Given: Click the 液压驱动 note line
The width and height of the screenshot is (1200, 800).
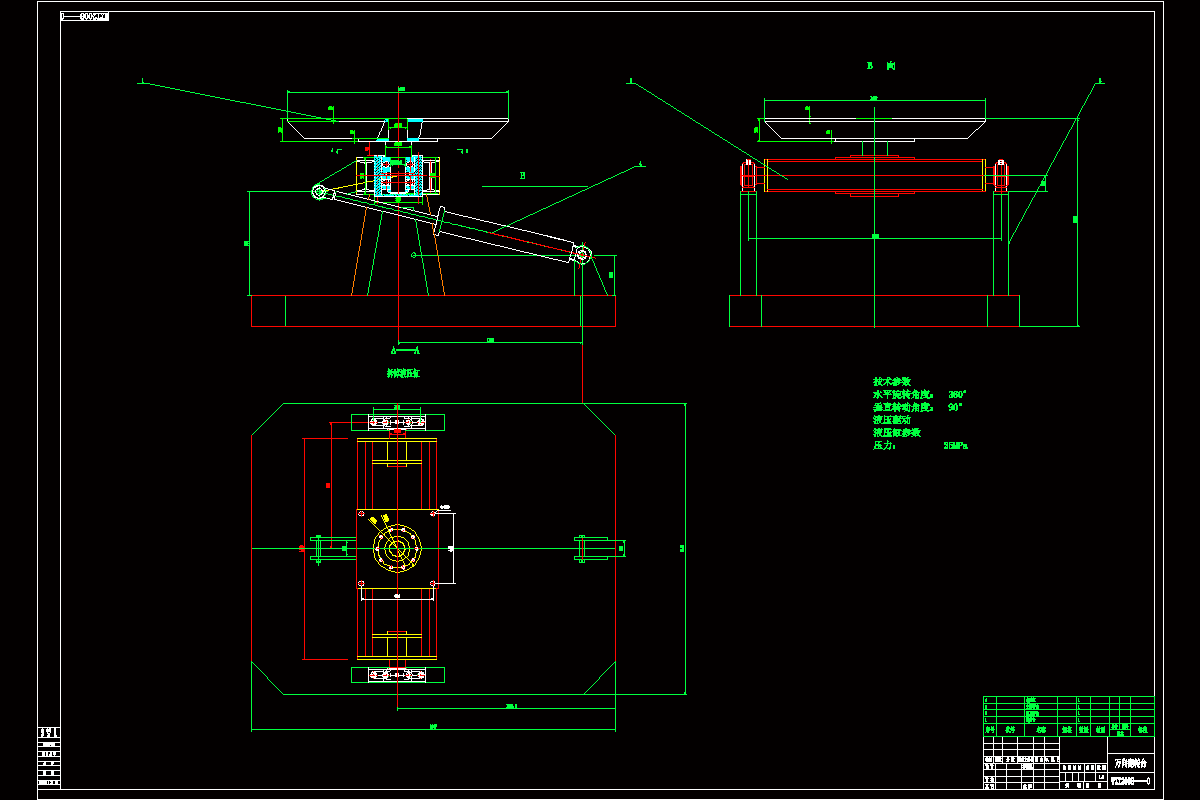Looking at the screenshot, I should pyautogui.click(x=892, y=420).
